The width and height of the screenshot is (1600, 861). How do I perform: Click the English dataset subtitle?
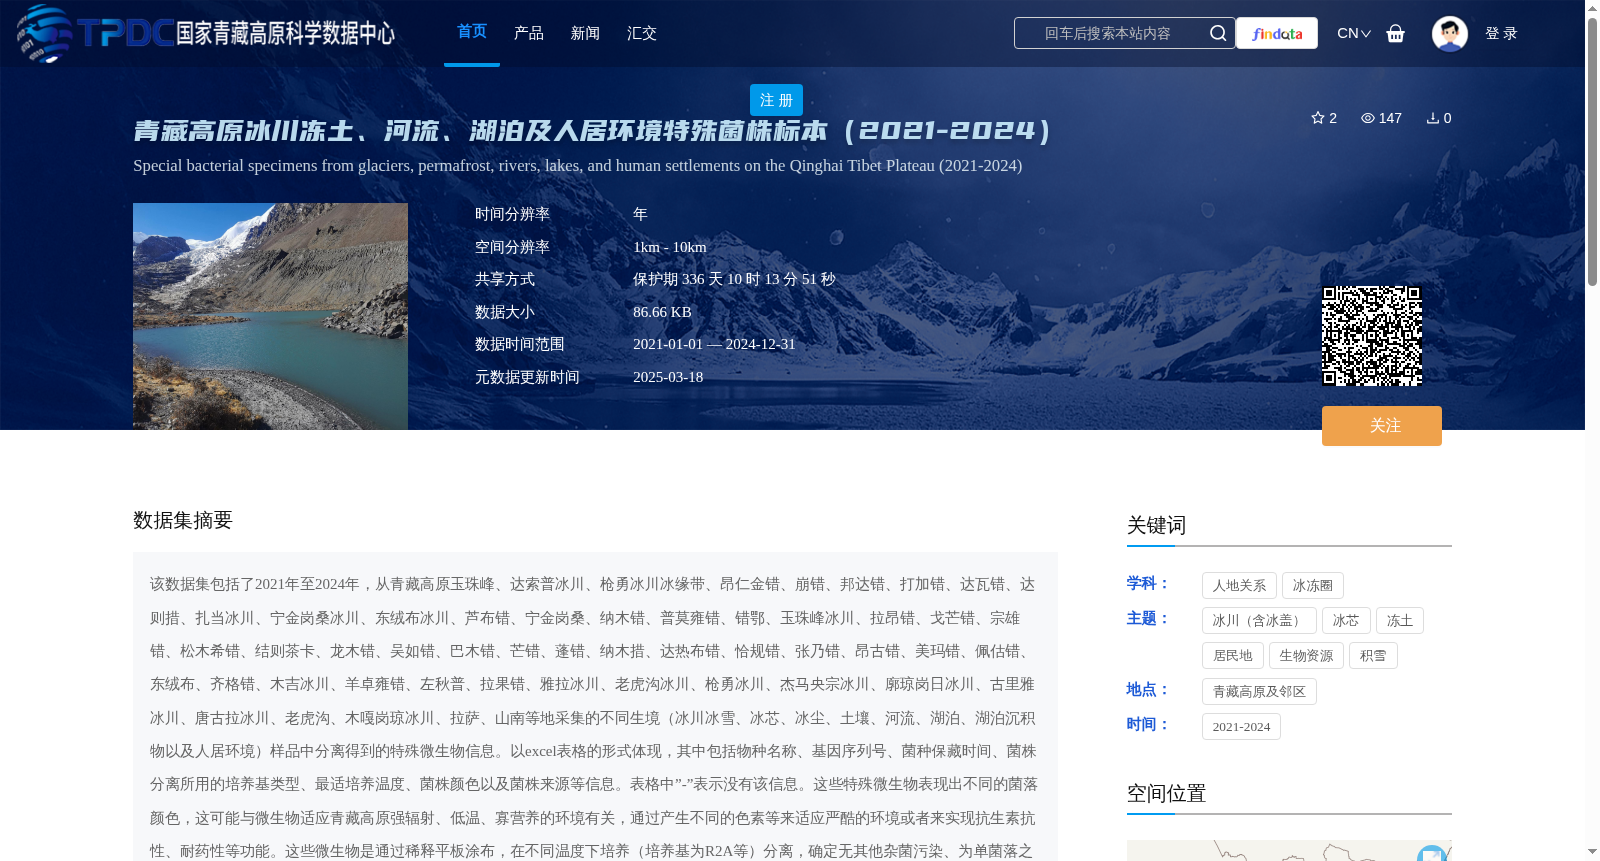(578, 166)
